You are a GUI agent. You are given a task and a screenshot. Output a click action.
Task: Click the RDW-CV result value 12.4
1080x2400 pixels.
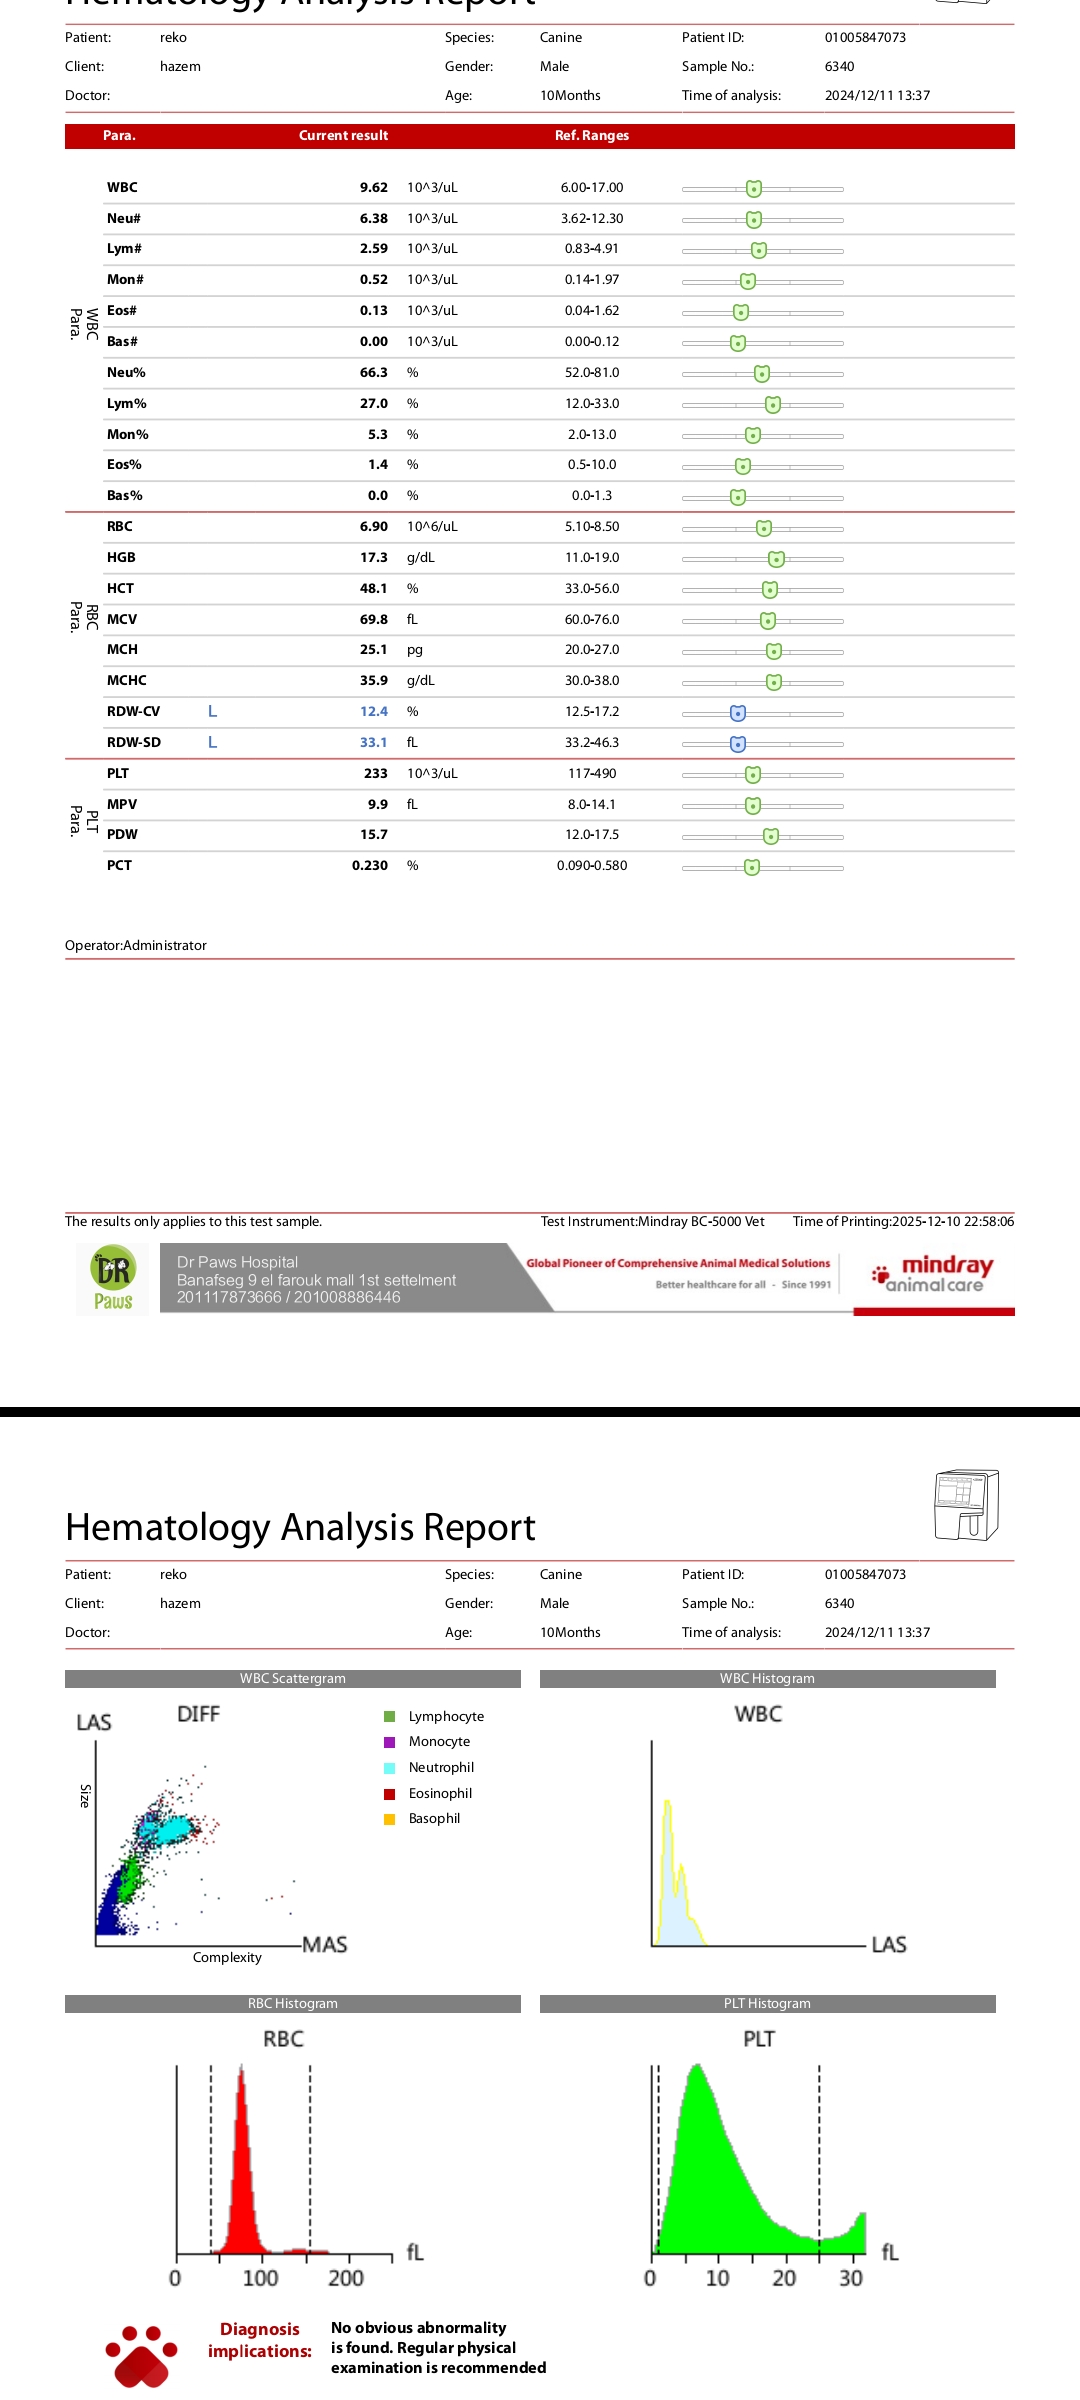point(373,711)
